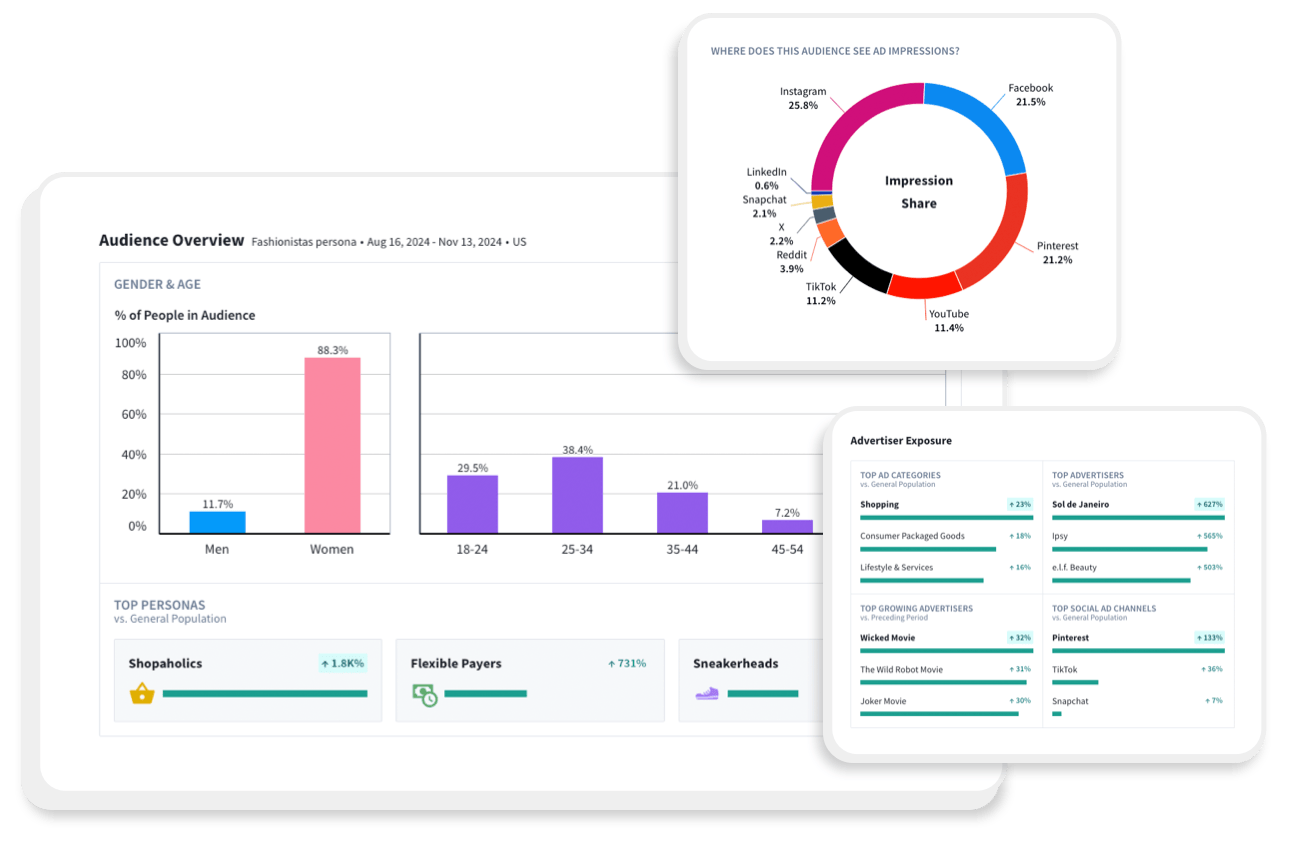Image resolution: width=1289 pixels, height=861 pixels.
Task: Click the 25-34 age bar
Action: tap(577, 495)
